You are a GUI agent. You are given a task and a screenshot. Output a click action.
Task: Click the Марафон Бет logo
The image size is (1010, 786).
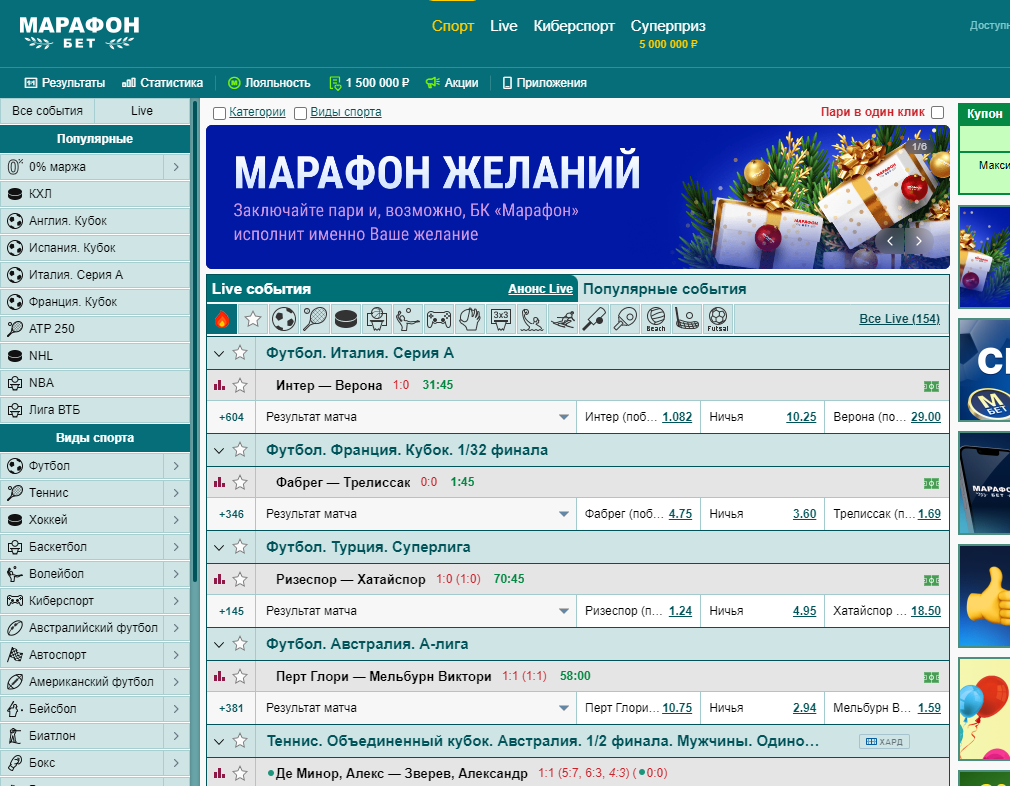[x=79, y=32]
